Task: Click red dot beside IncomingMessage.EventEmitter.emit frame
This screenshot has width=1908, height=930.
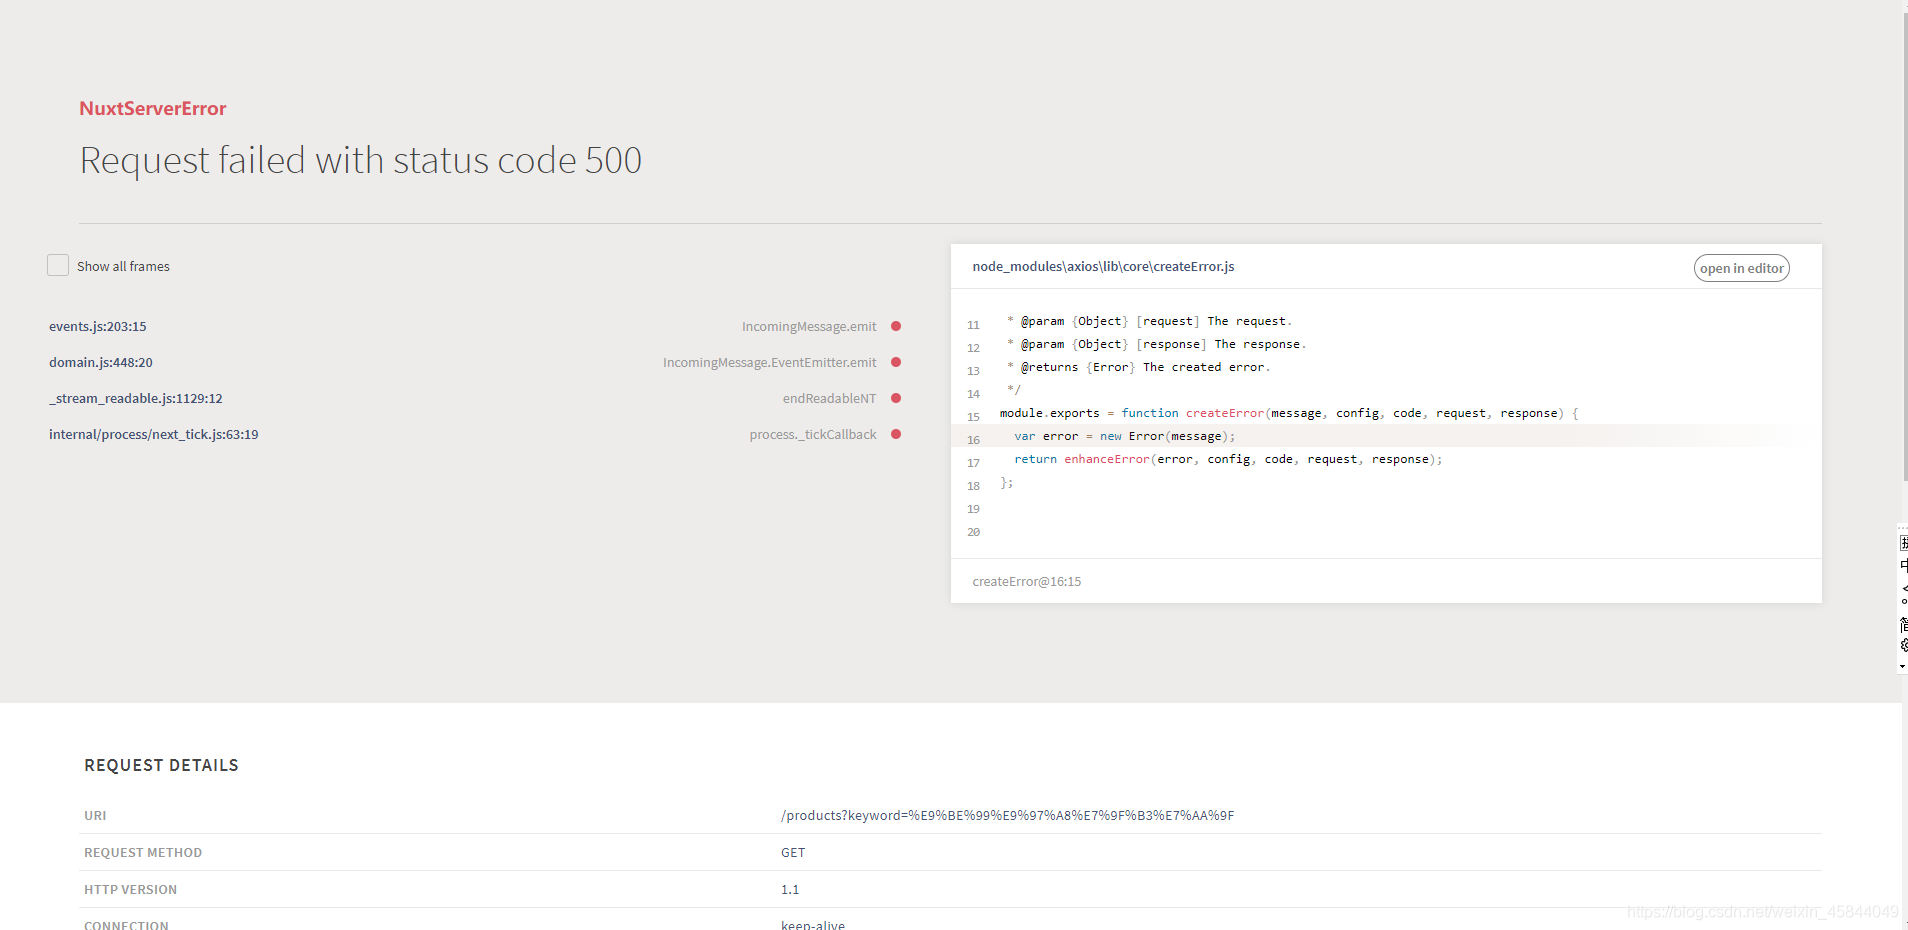Action: (x=895, y=362)
